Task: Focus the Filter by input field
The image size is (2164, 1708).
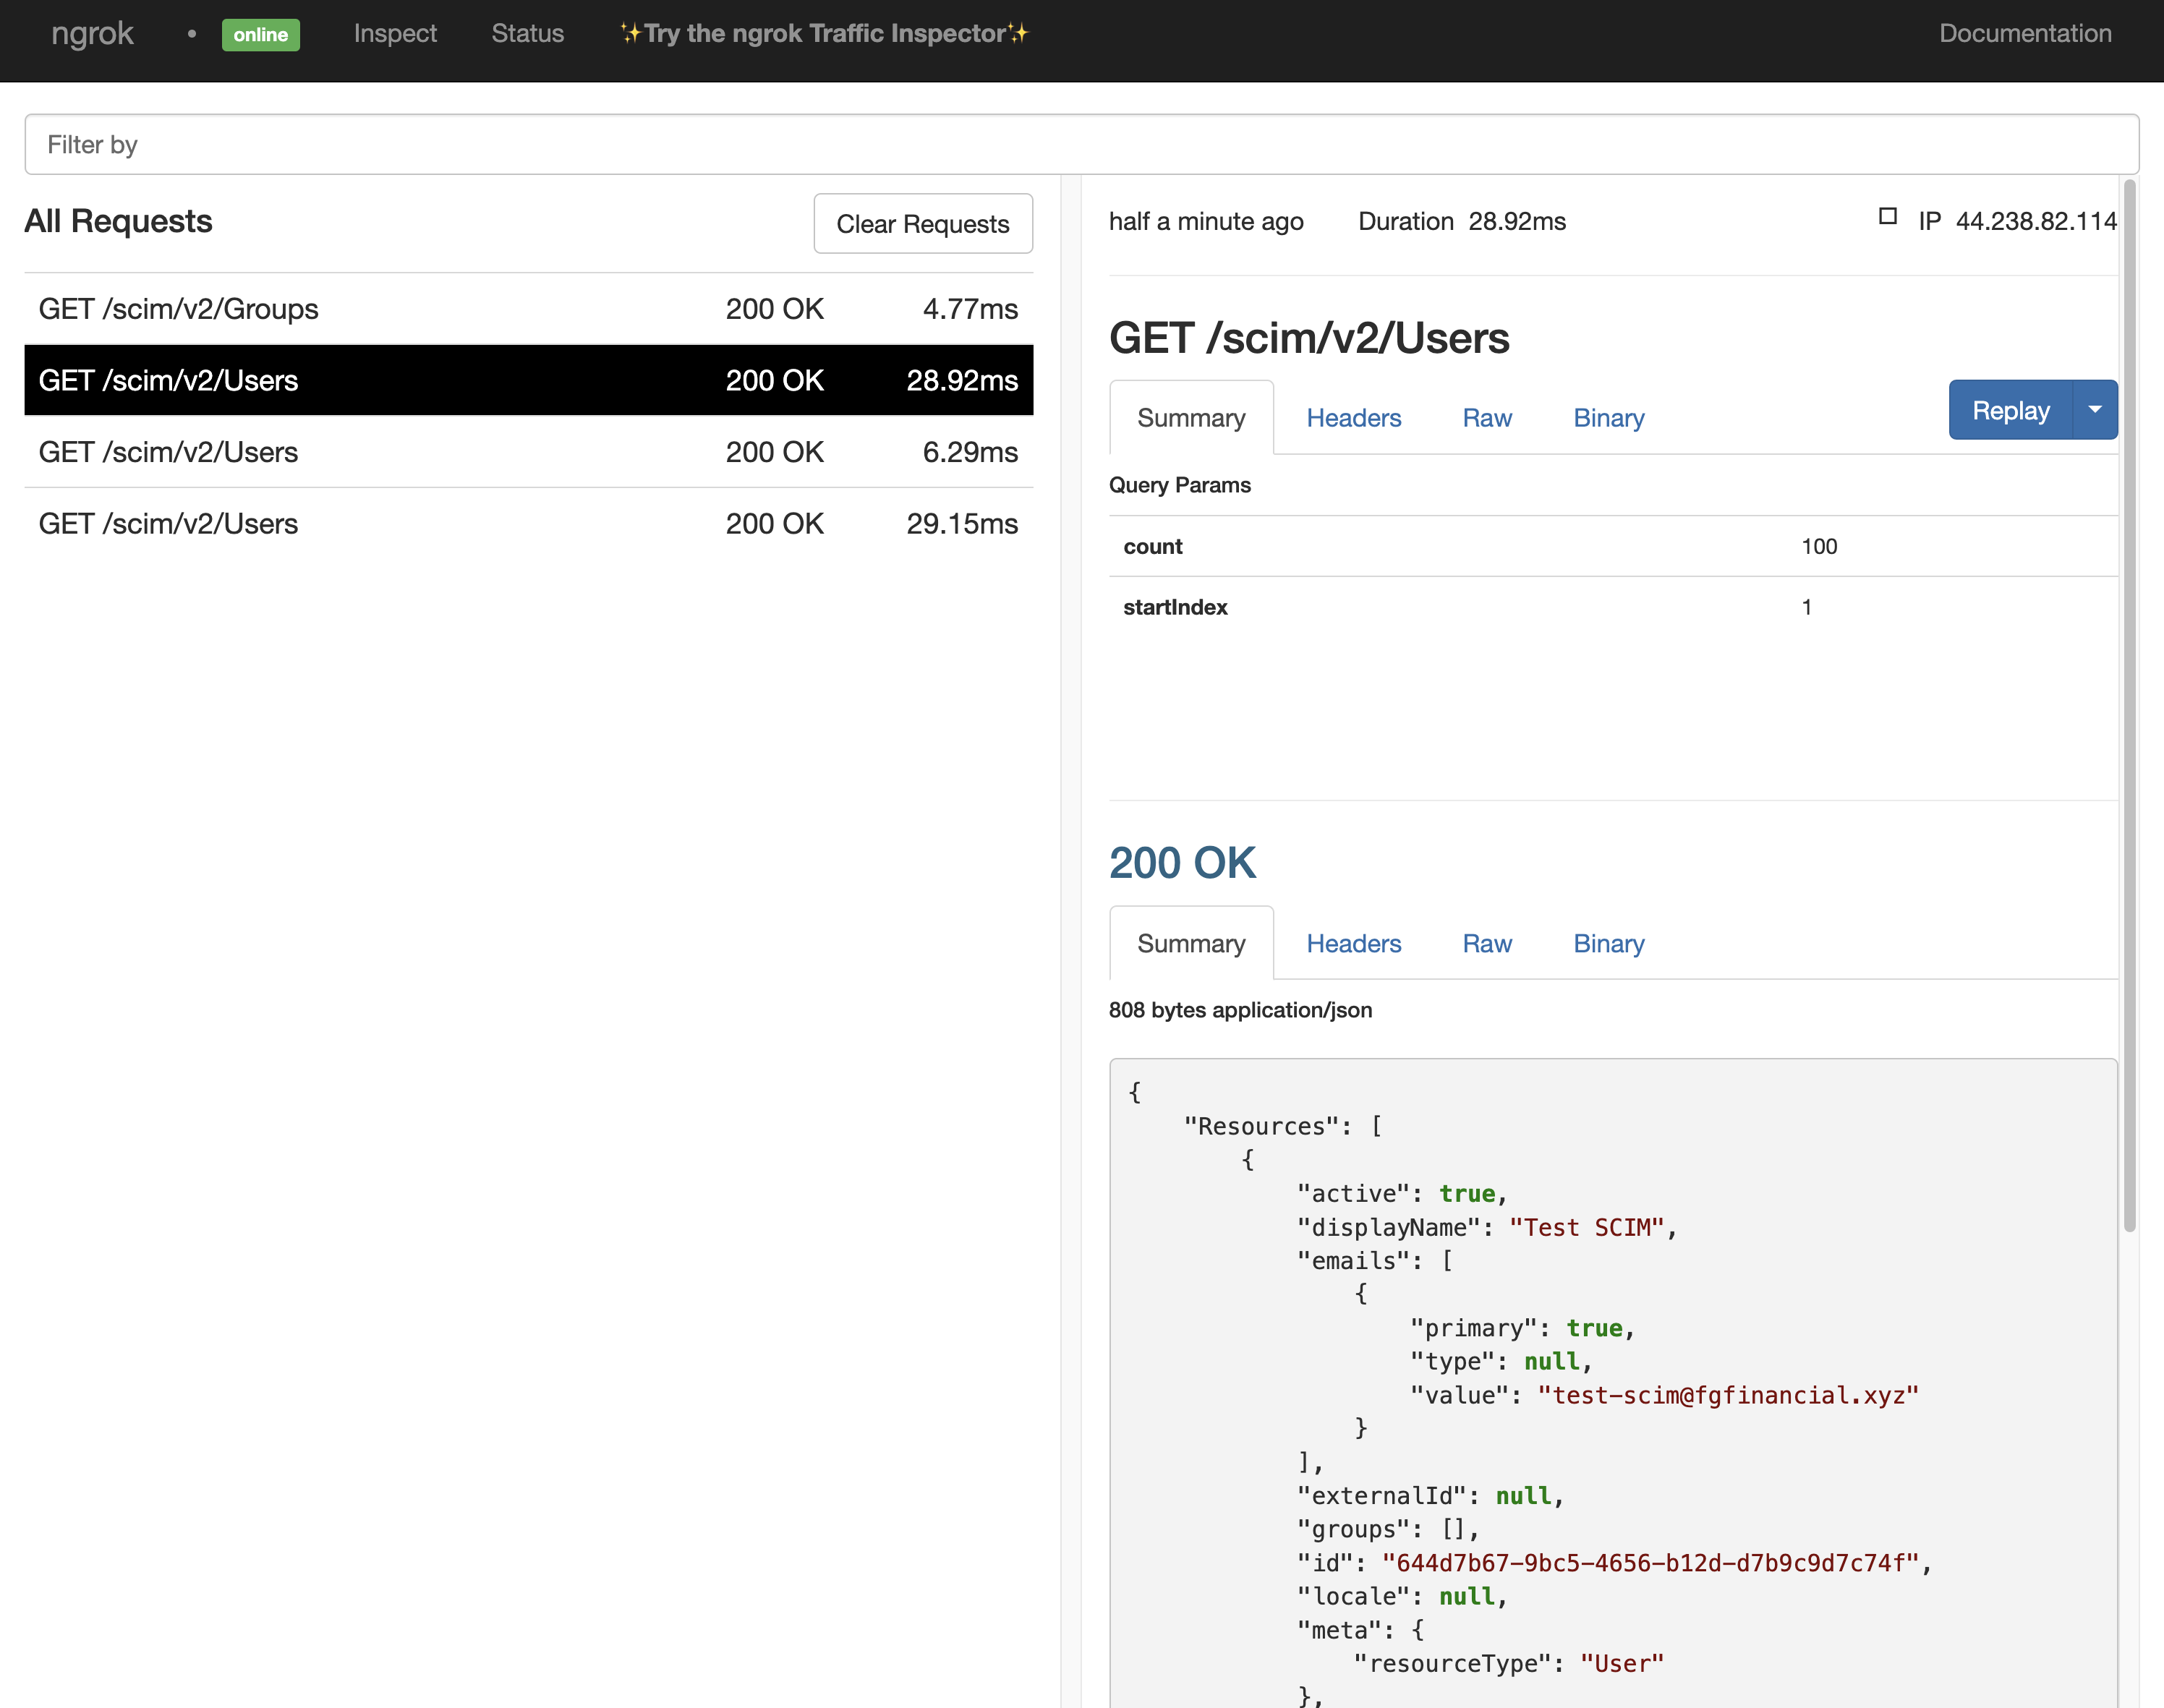Action: point(1080,145)
